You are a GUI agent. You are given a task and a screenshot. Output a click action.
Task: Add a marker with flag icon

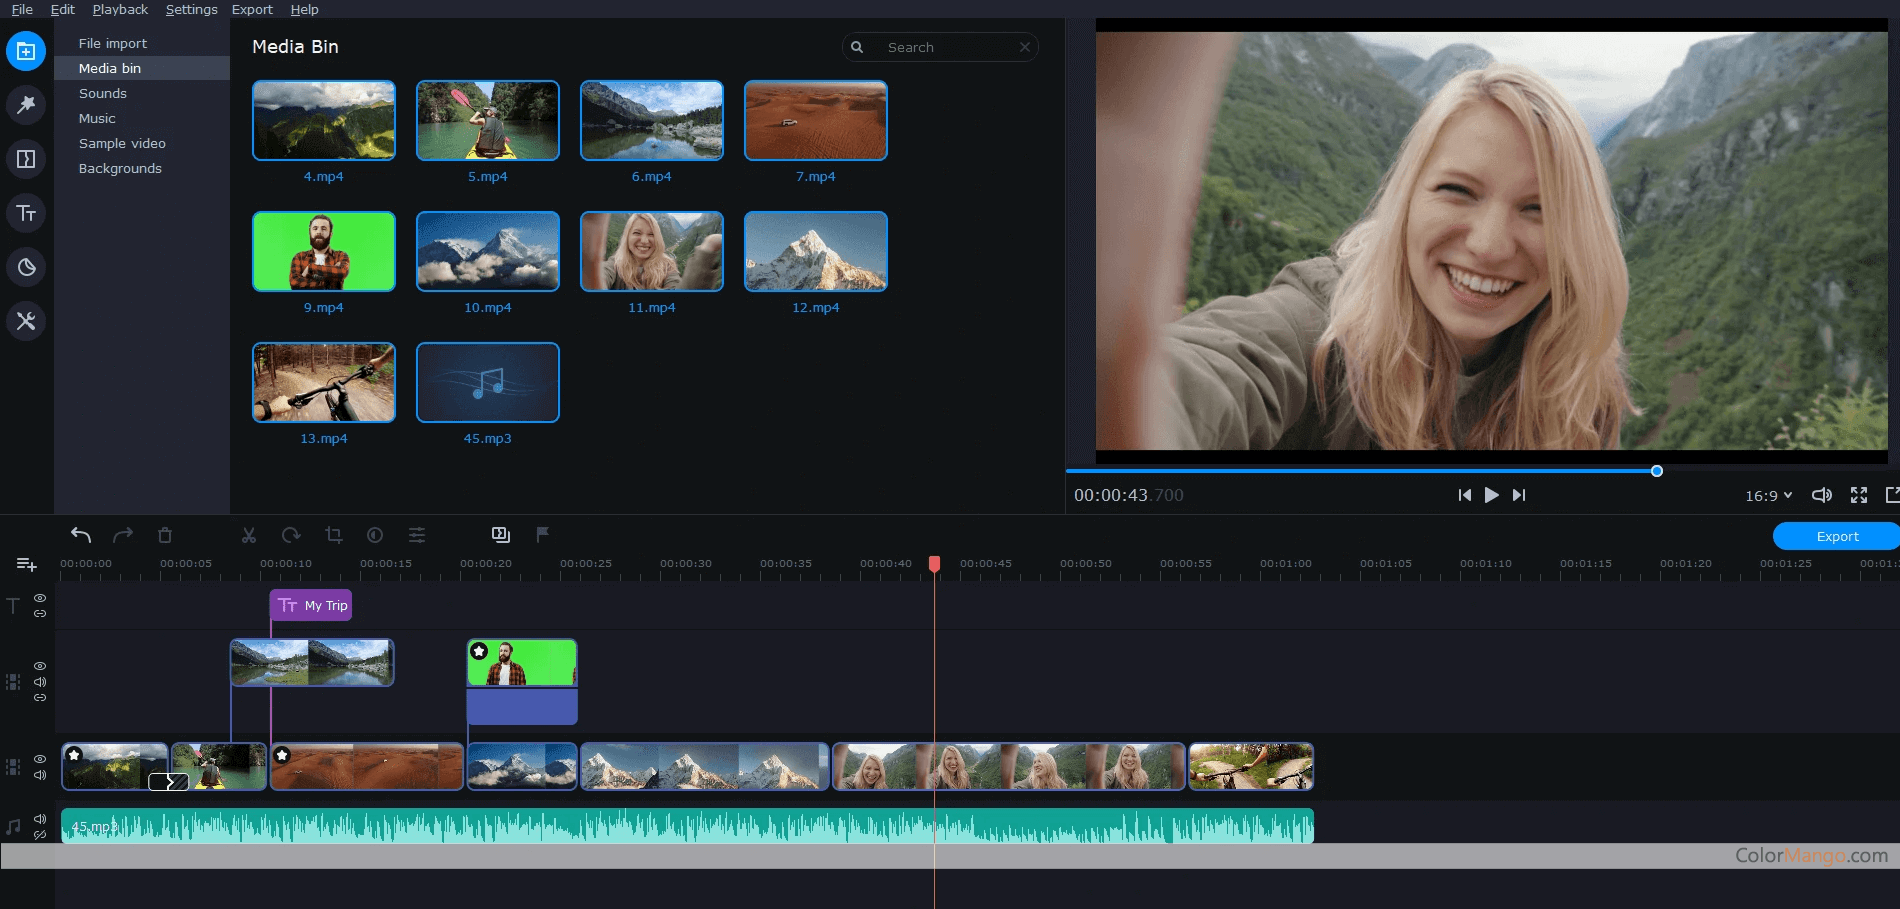coord(542,535)
